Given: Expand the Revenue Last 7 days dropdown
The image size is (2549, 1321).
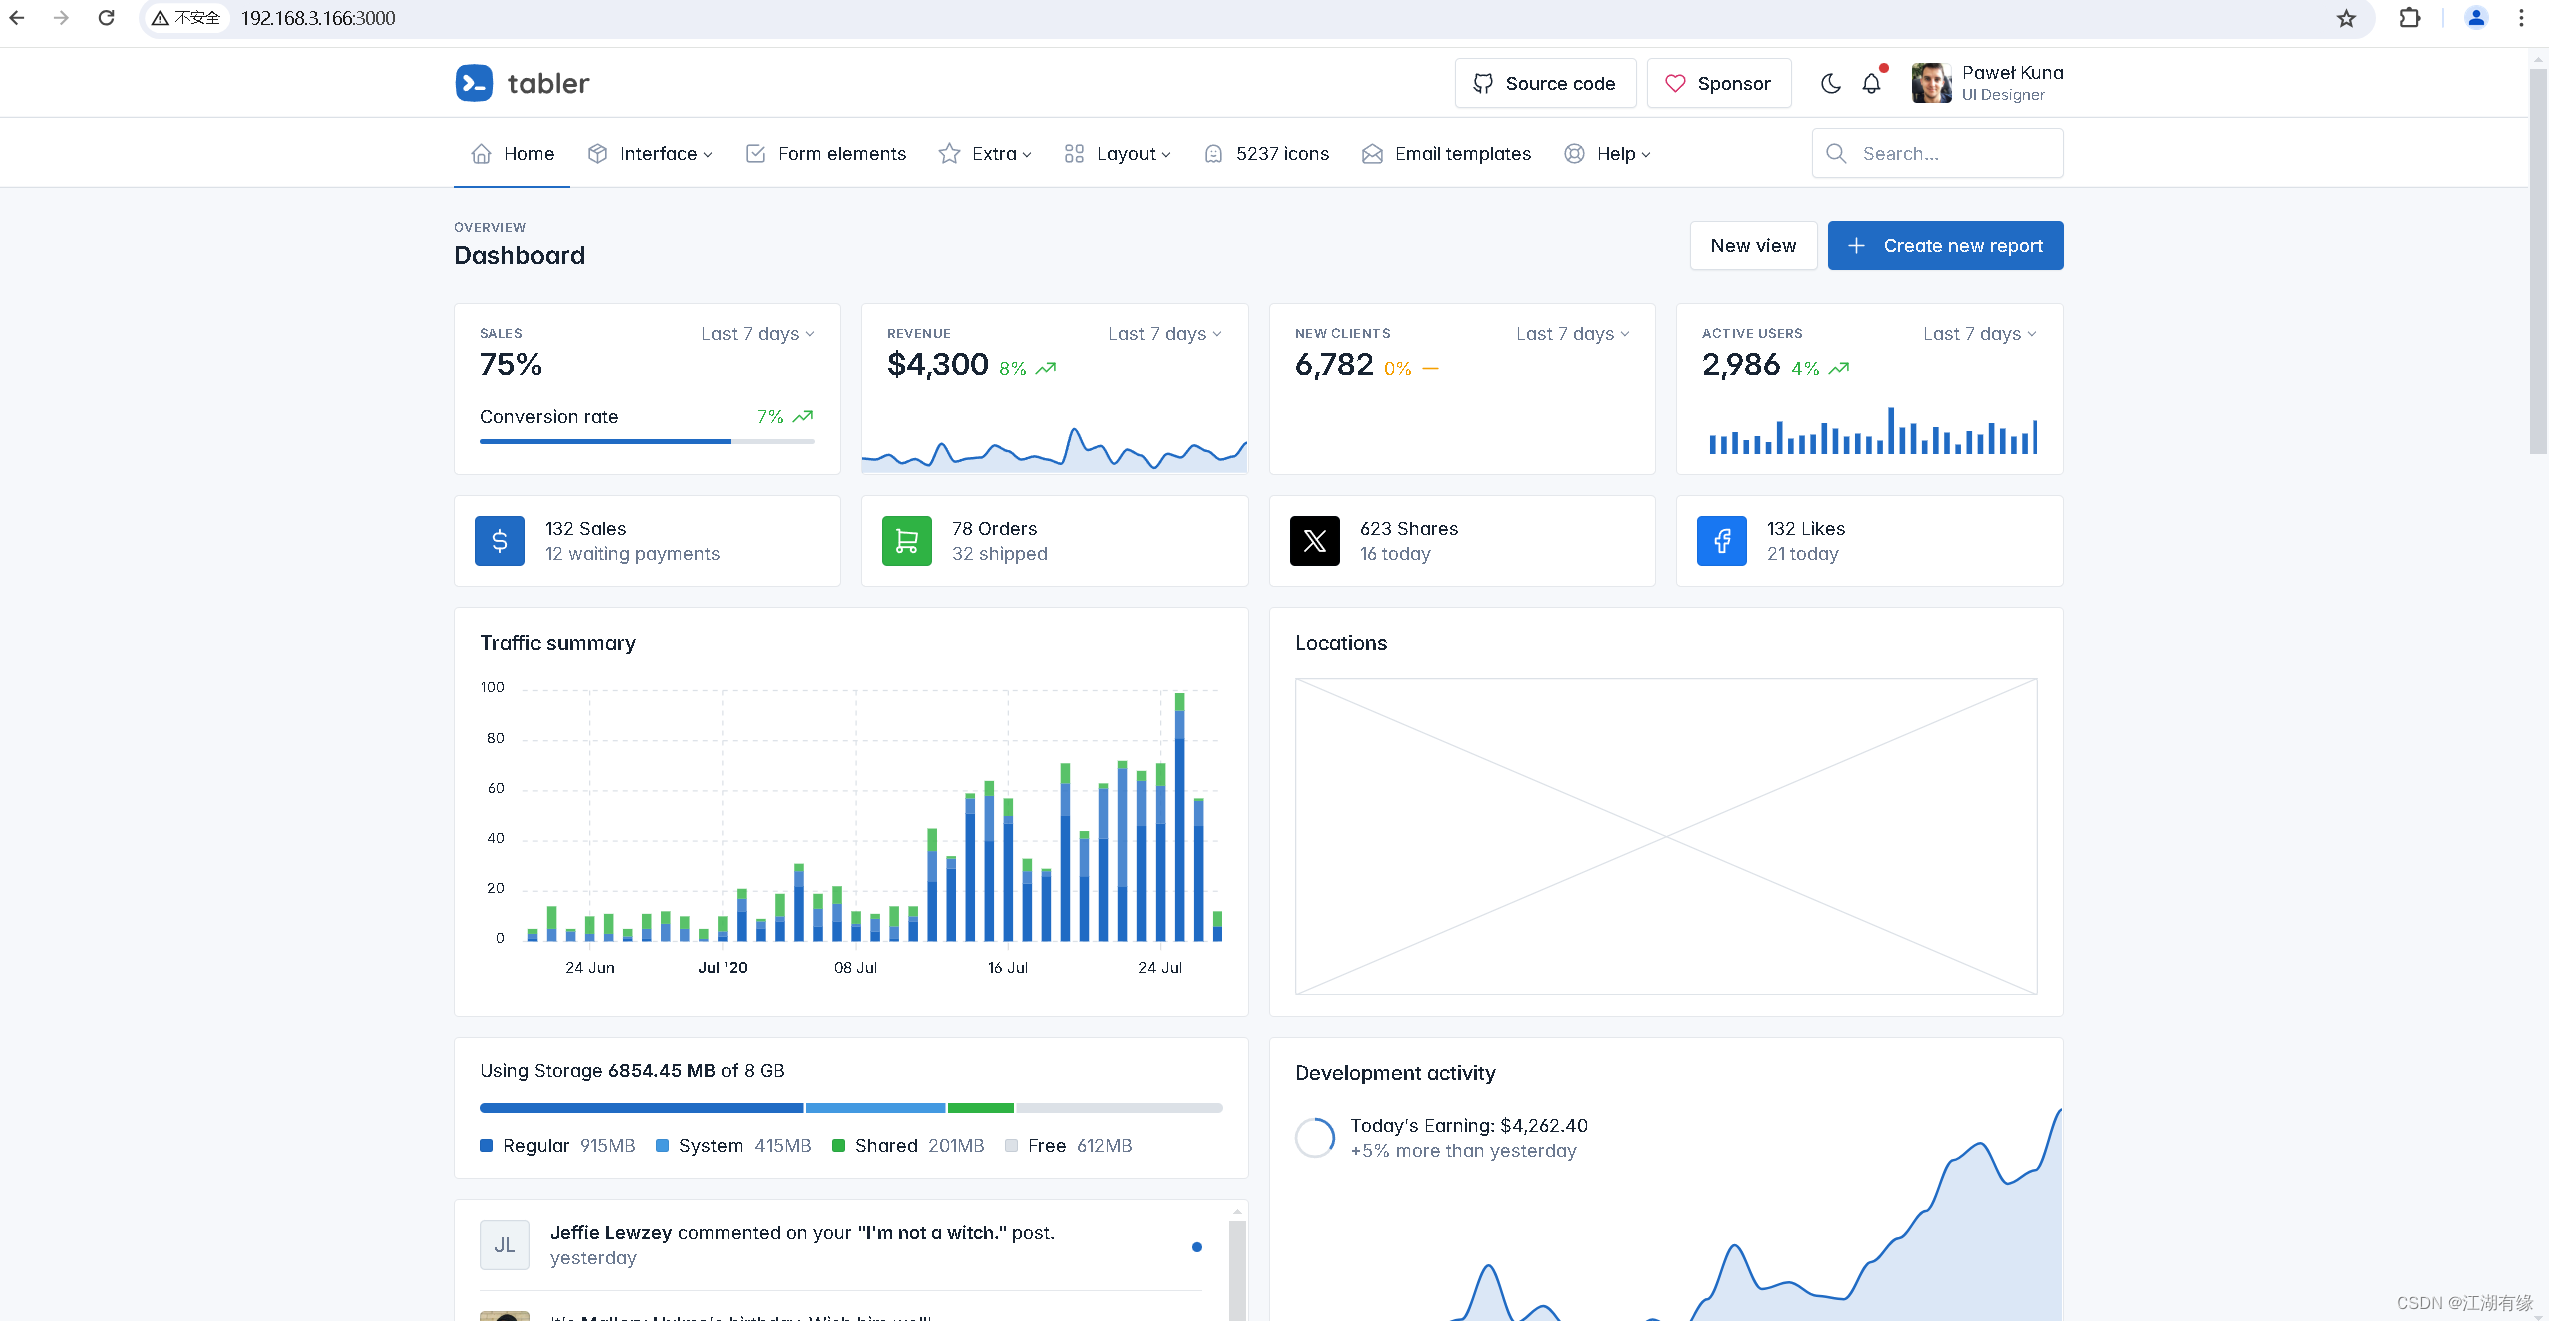Looking at the screenshot, I should [x=1165, y=333].
